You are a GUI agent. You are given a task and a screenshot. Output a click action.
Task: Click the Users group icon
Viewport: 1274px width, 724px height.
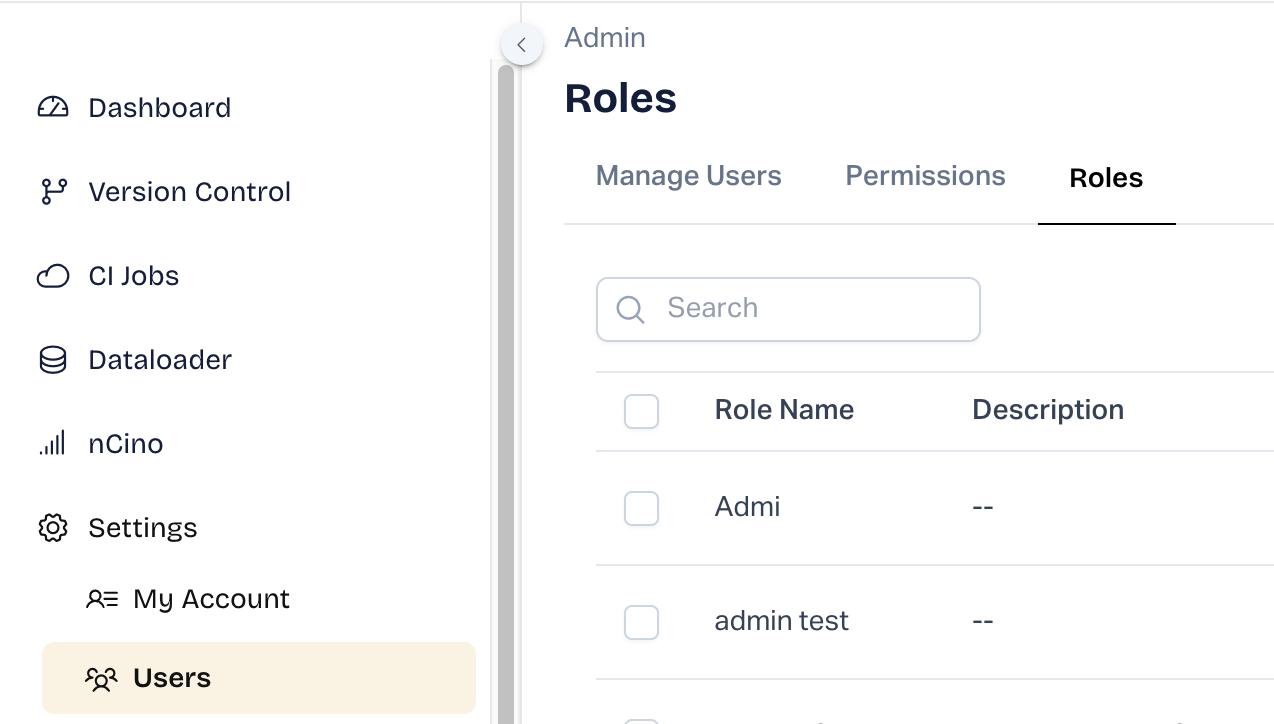coord(102,679)
